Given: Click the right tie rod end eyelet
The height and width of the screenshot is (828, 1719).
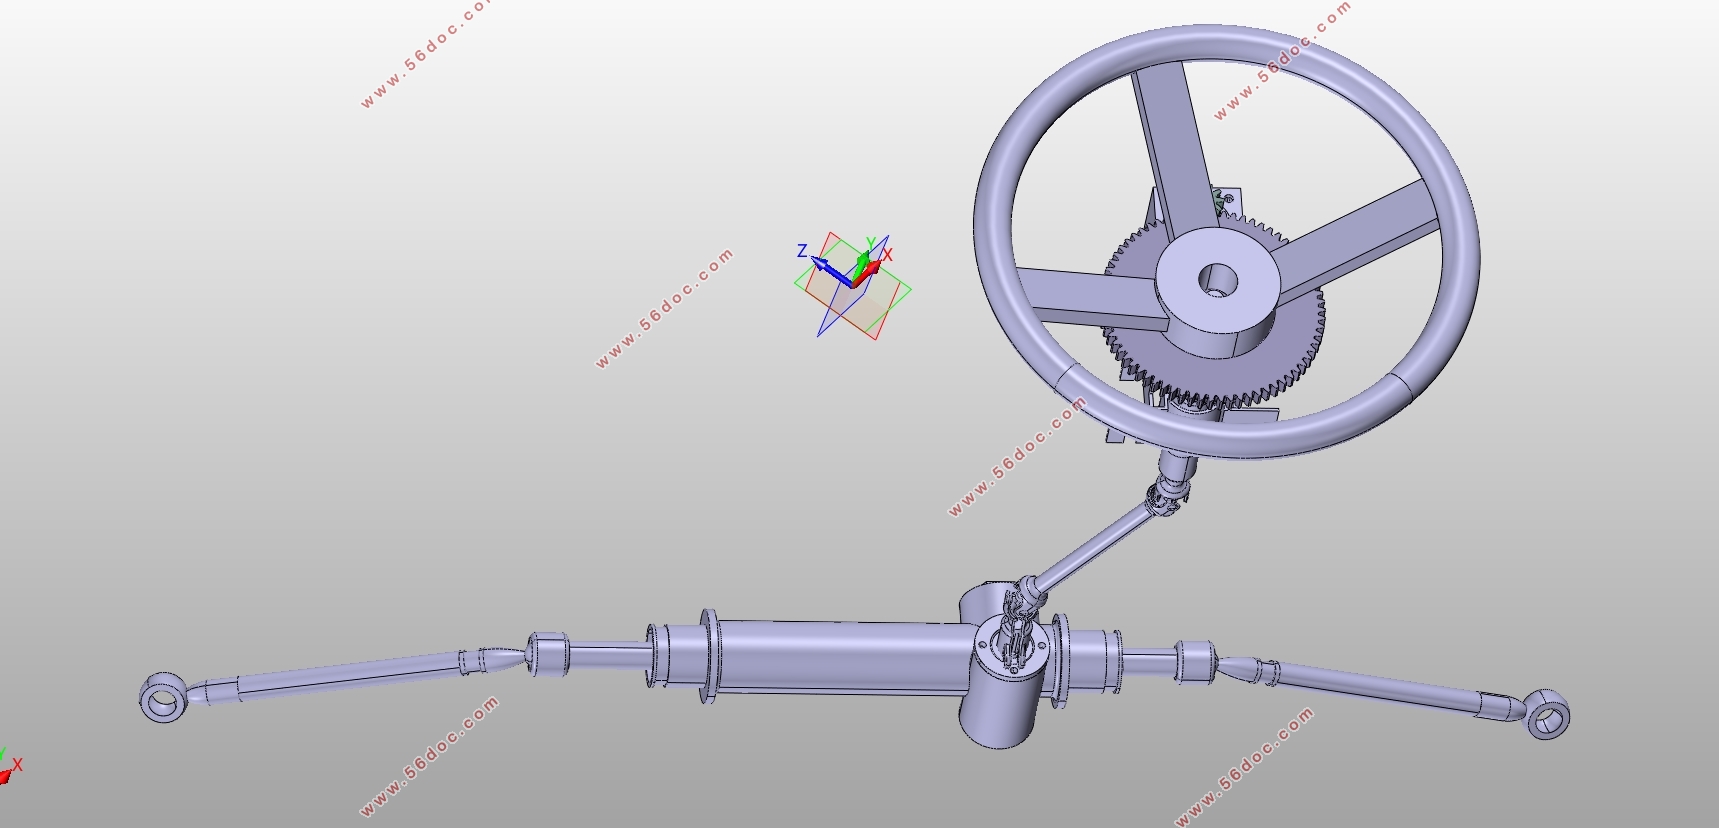Looking at the screenshot, I should (x=1547, y=714).
